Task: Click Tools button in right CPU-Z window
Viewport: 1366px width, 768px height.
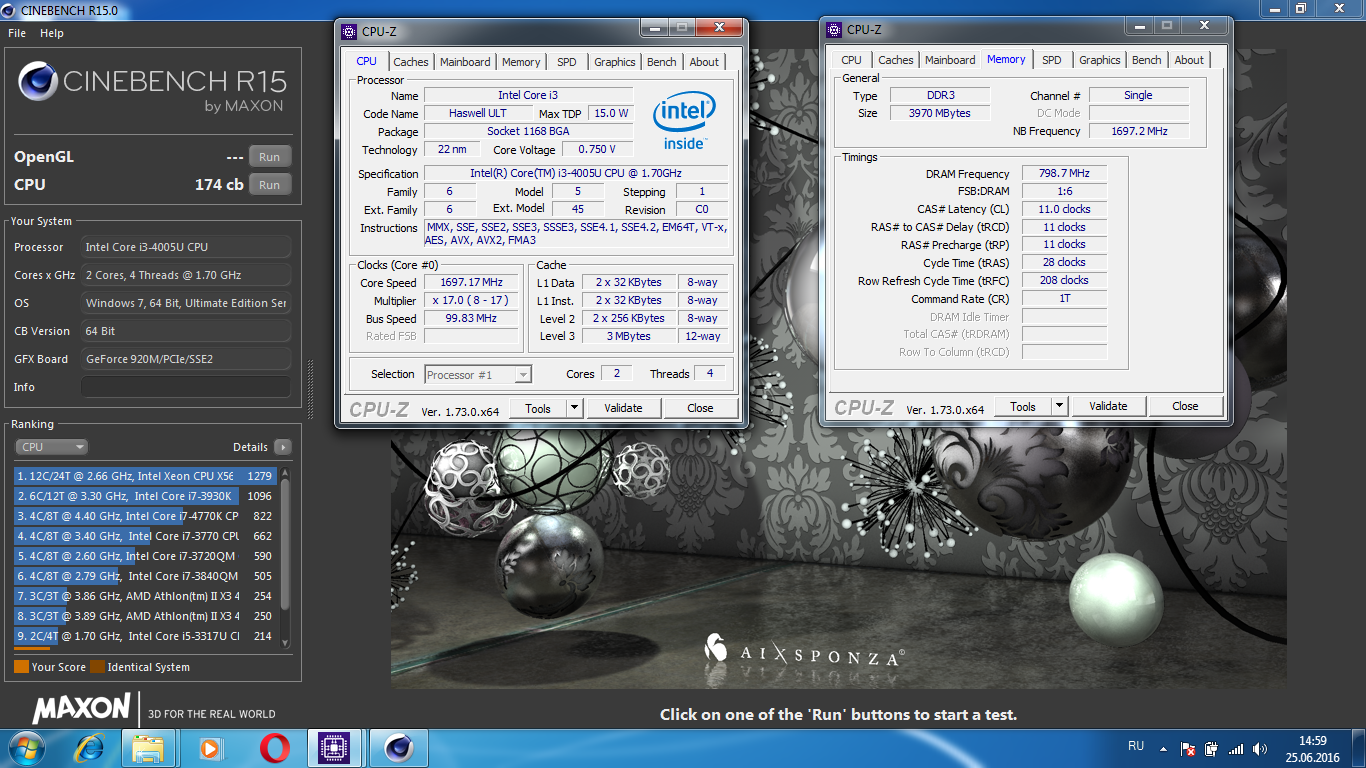Action: [x=1023, y=406]
